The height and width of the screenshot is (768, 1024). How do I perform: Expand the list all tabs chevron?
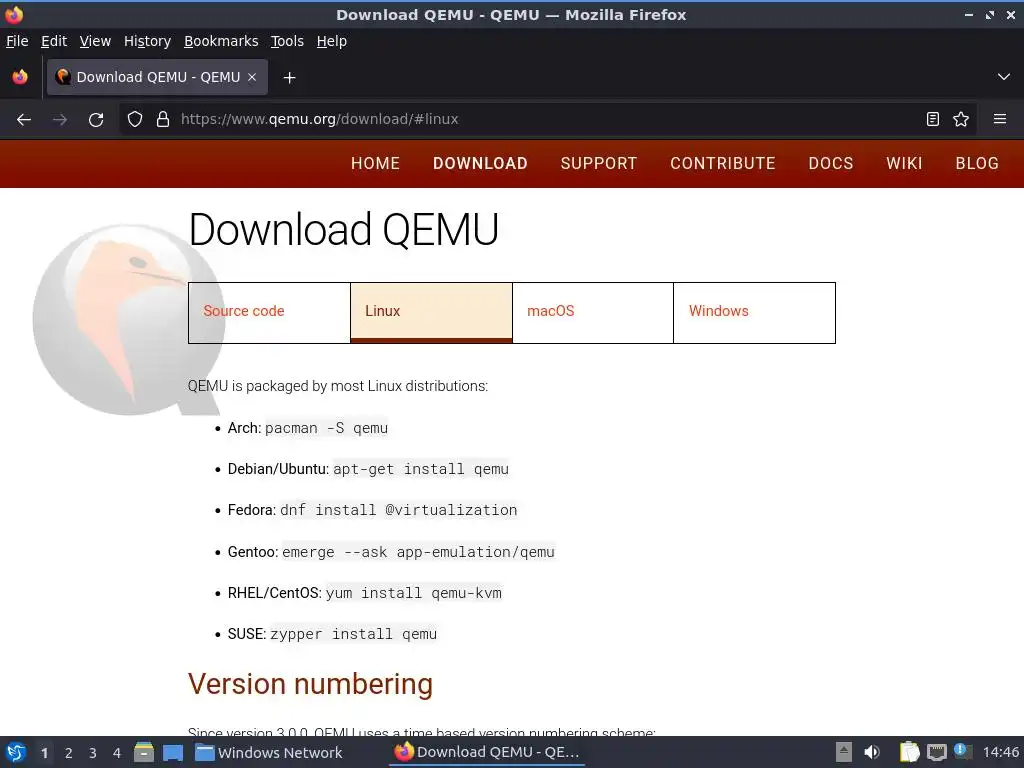coord(1004,77)
